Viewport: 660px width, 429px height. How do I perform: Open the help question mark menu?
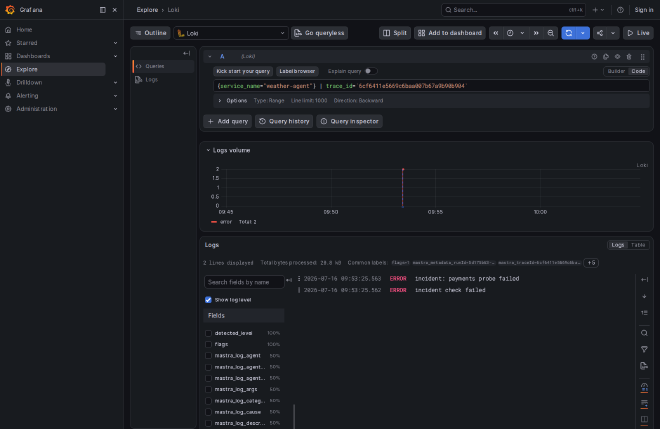[x=620, y=10]
